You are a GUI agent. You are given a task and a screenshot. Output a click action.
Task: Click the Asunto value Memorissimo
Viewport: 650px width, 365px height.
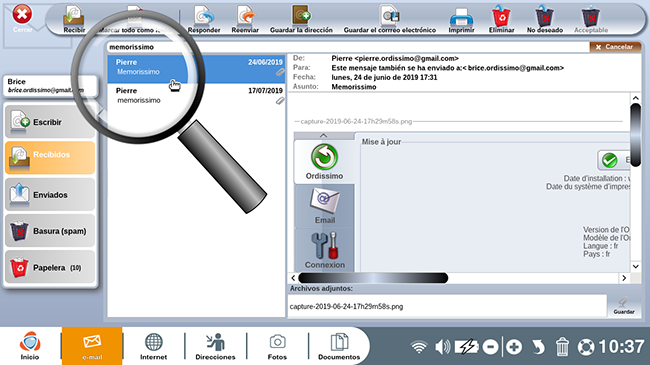point(354,87)
